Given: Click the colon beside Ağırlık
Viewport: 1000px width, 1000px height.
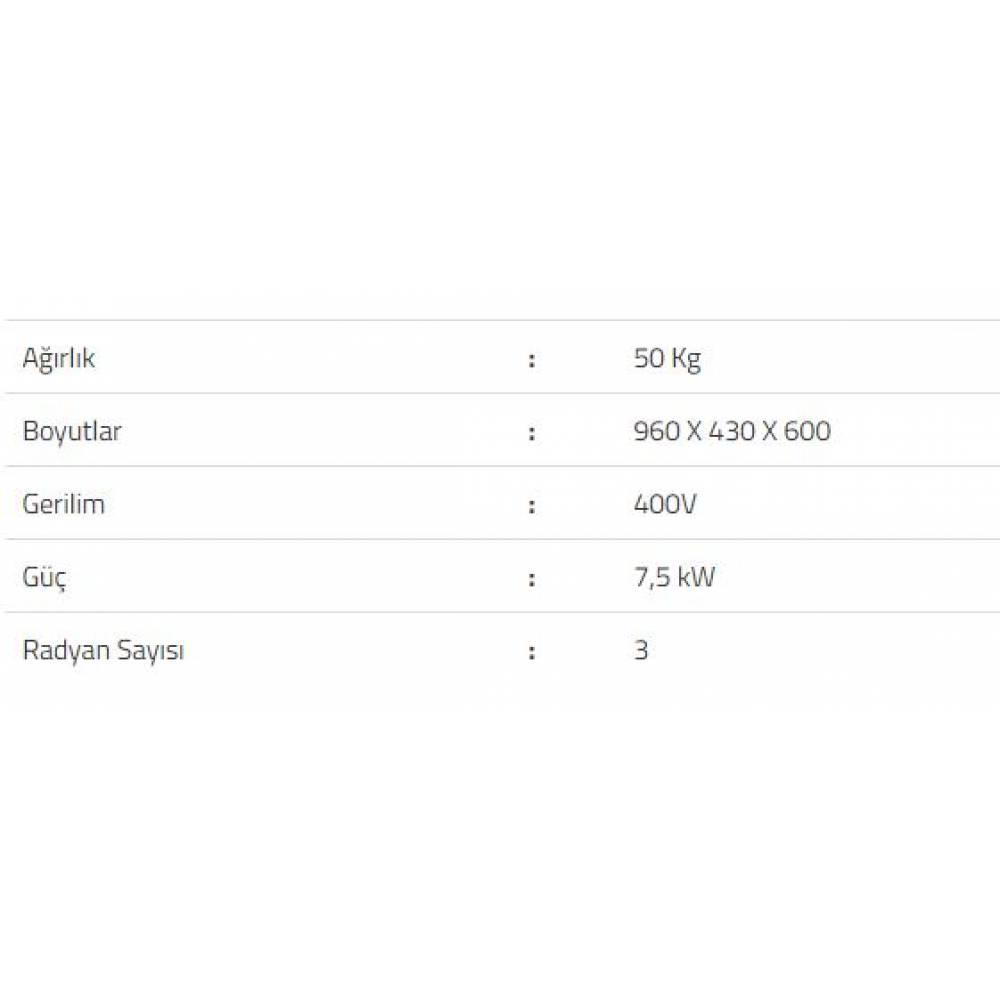Looking at the screenshot, I should coord(532,360).
